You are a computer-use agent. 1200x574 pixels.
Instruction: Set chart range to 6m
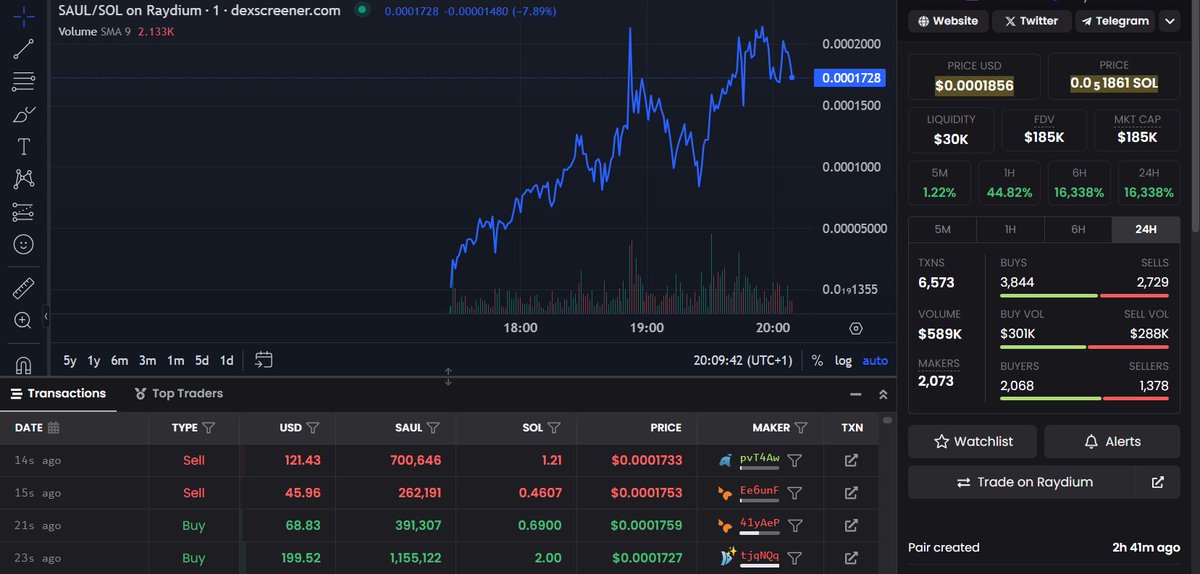point(119,360)
